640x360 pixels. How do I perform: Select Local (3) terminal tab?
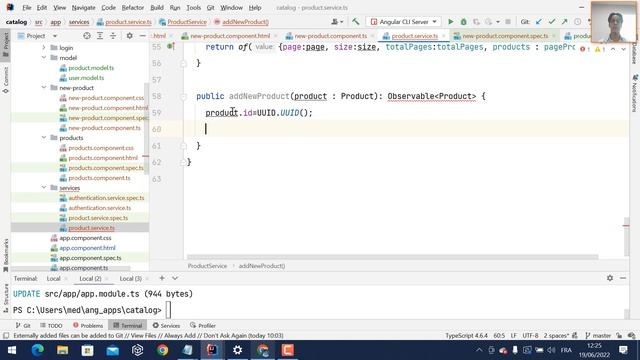pyautogui.click(x=130, y=278)
